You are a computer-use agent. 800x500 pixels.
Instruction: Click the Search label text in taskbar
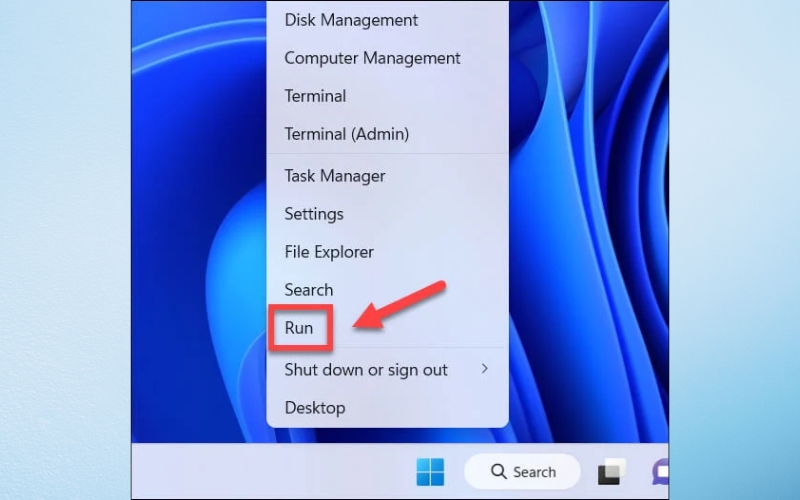pyautogui.click(x=534, y=472)
